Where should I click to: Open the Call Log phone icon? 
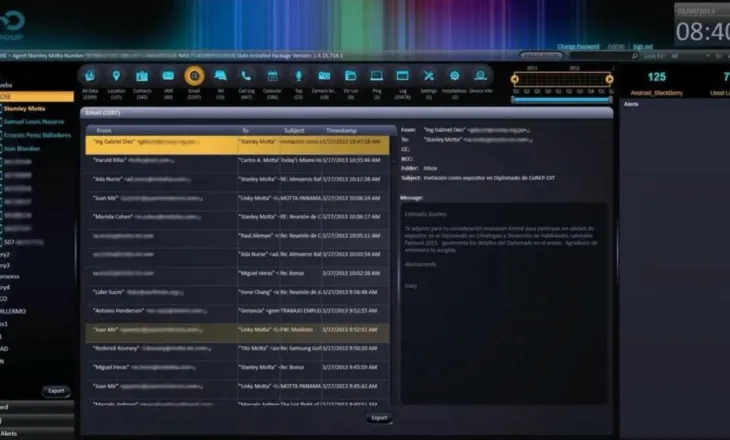246,76
